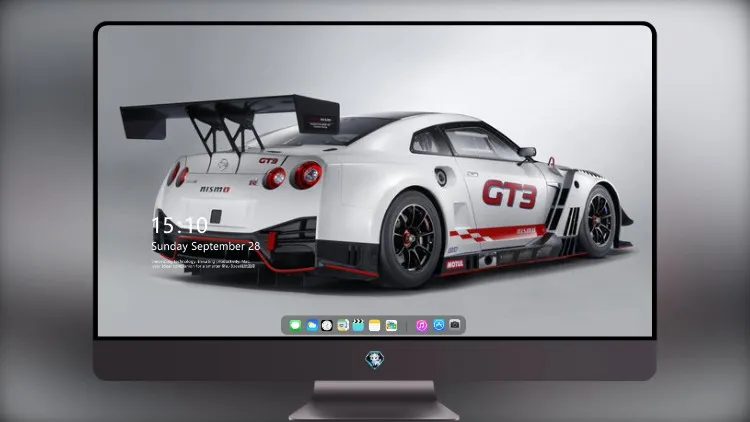Open the Maps app in dock
This screenshot has width=750, height=422.
click(x=342, y=325)
